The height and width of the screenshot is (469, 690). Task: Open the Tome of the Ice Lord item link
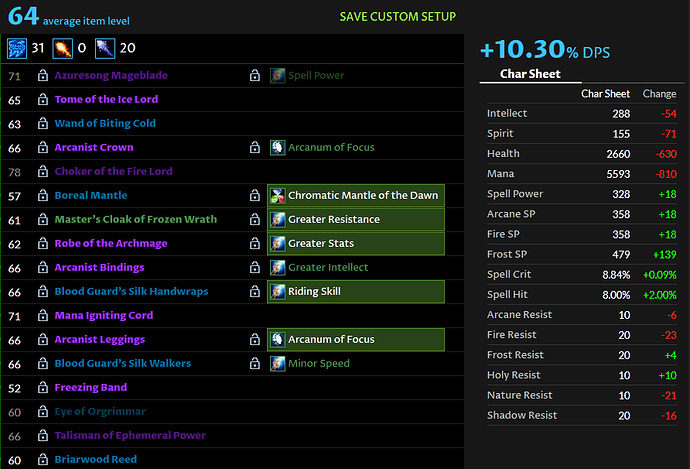(x=106, y=99)
